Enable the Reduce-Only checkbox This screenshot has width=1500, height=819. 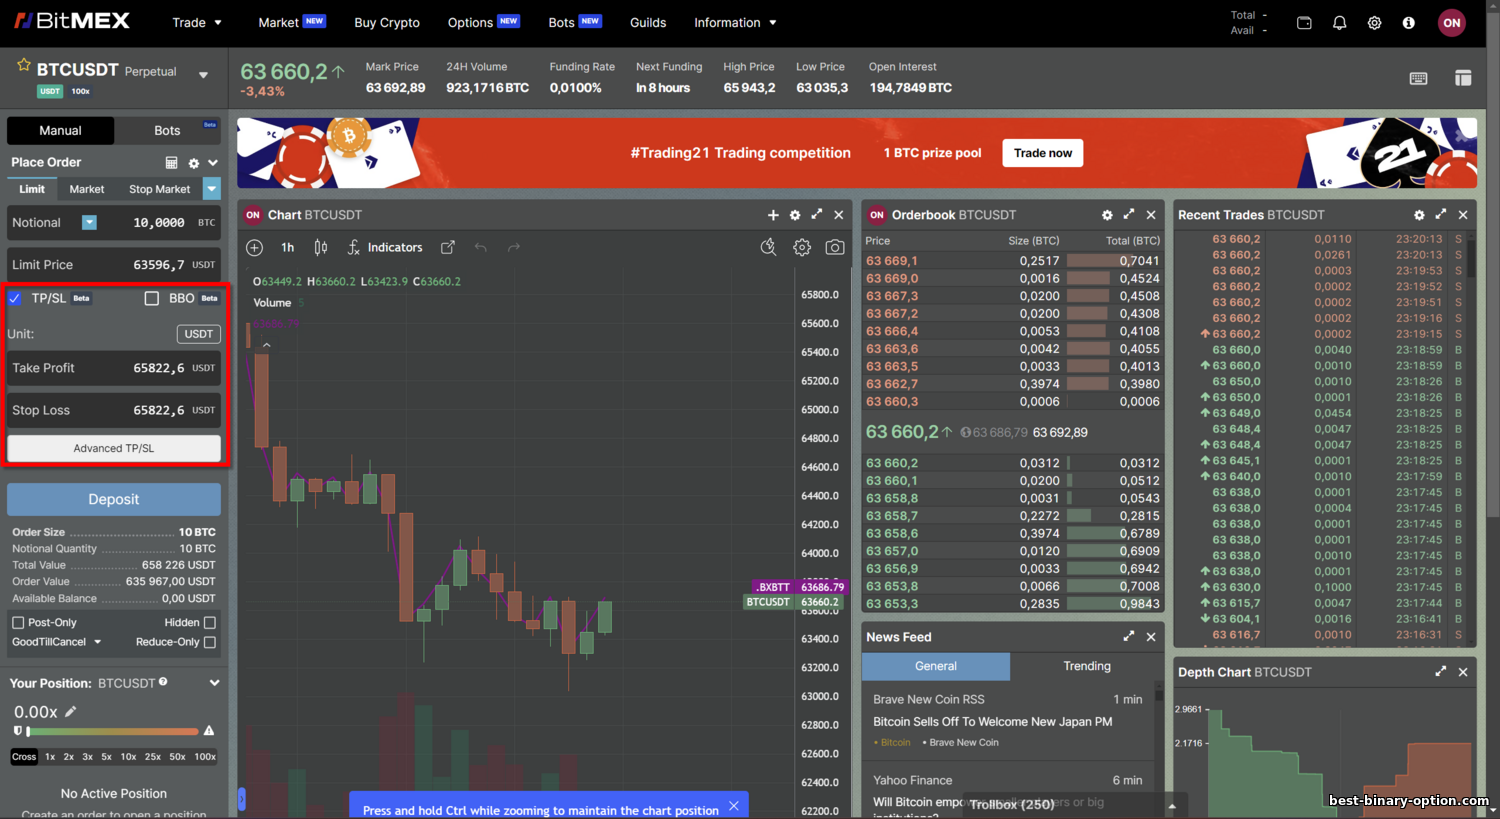pyautogui.click(x=209, y=642)
